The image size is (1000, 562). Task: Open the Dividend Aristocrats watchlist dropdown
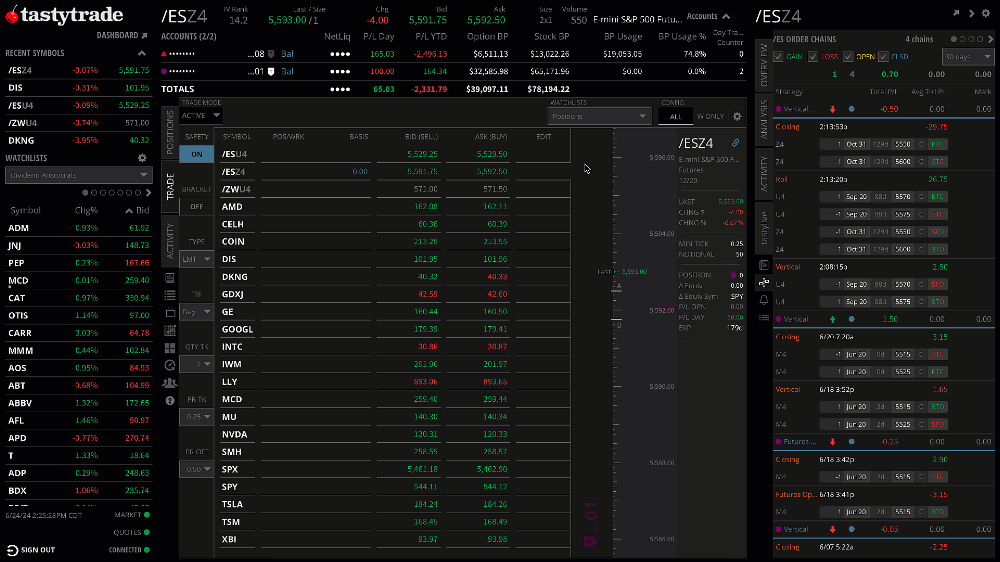click(x=78, y=175)
